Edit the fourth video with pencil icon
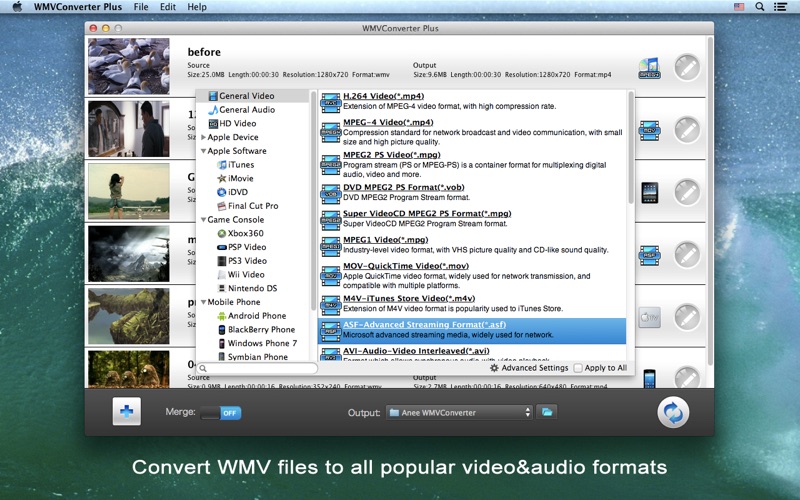The width and height of the screenshot is (800, 500). 687,255
